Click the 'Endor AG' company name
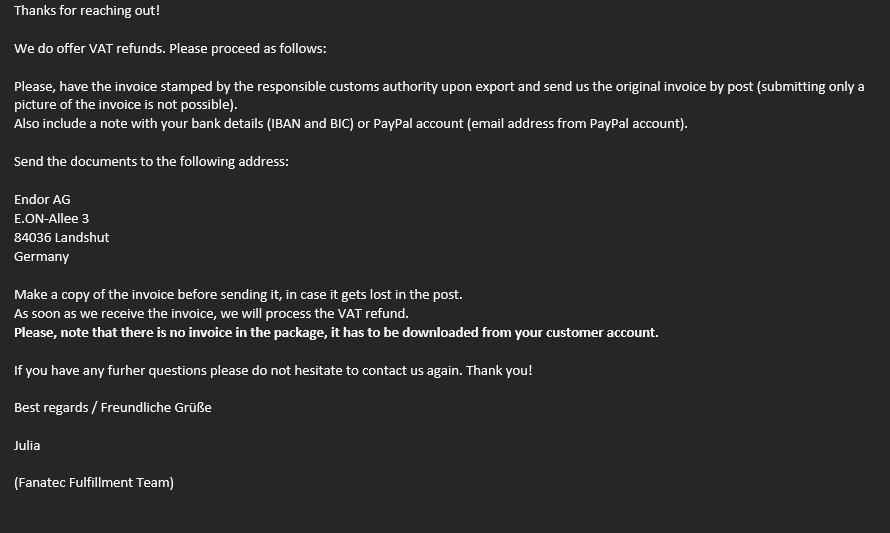 point(42,200)
